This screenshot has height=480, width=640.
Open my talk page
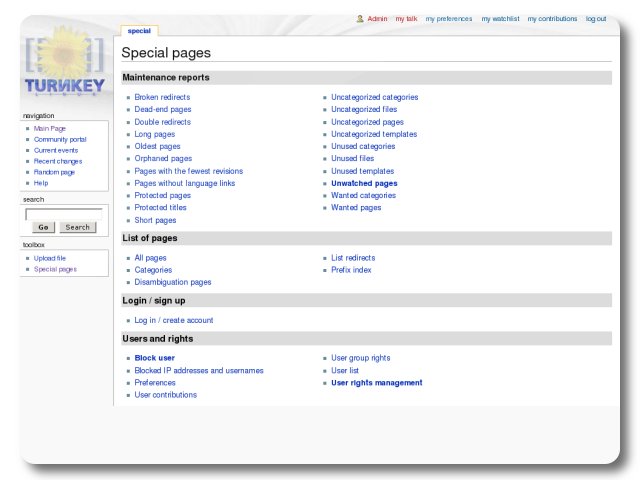click(x=406, y=19)
